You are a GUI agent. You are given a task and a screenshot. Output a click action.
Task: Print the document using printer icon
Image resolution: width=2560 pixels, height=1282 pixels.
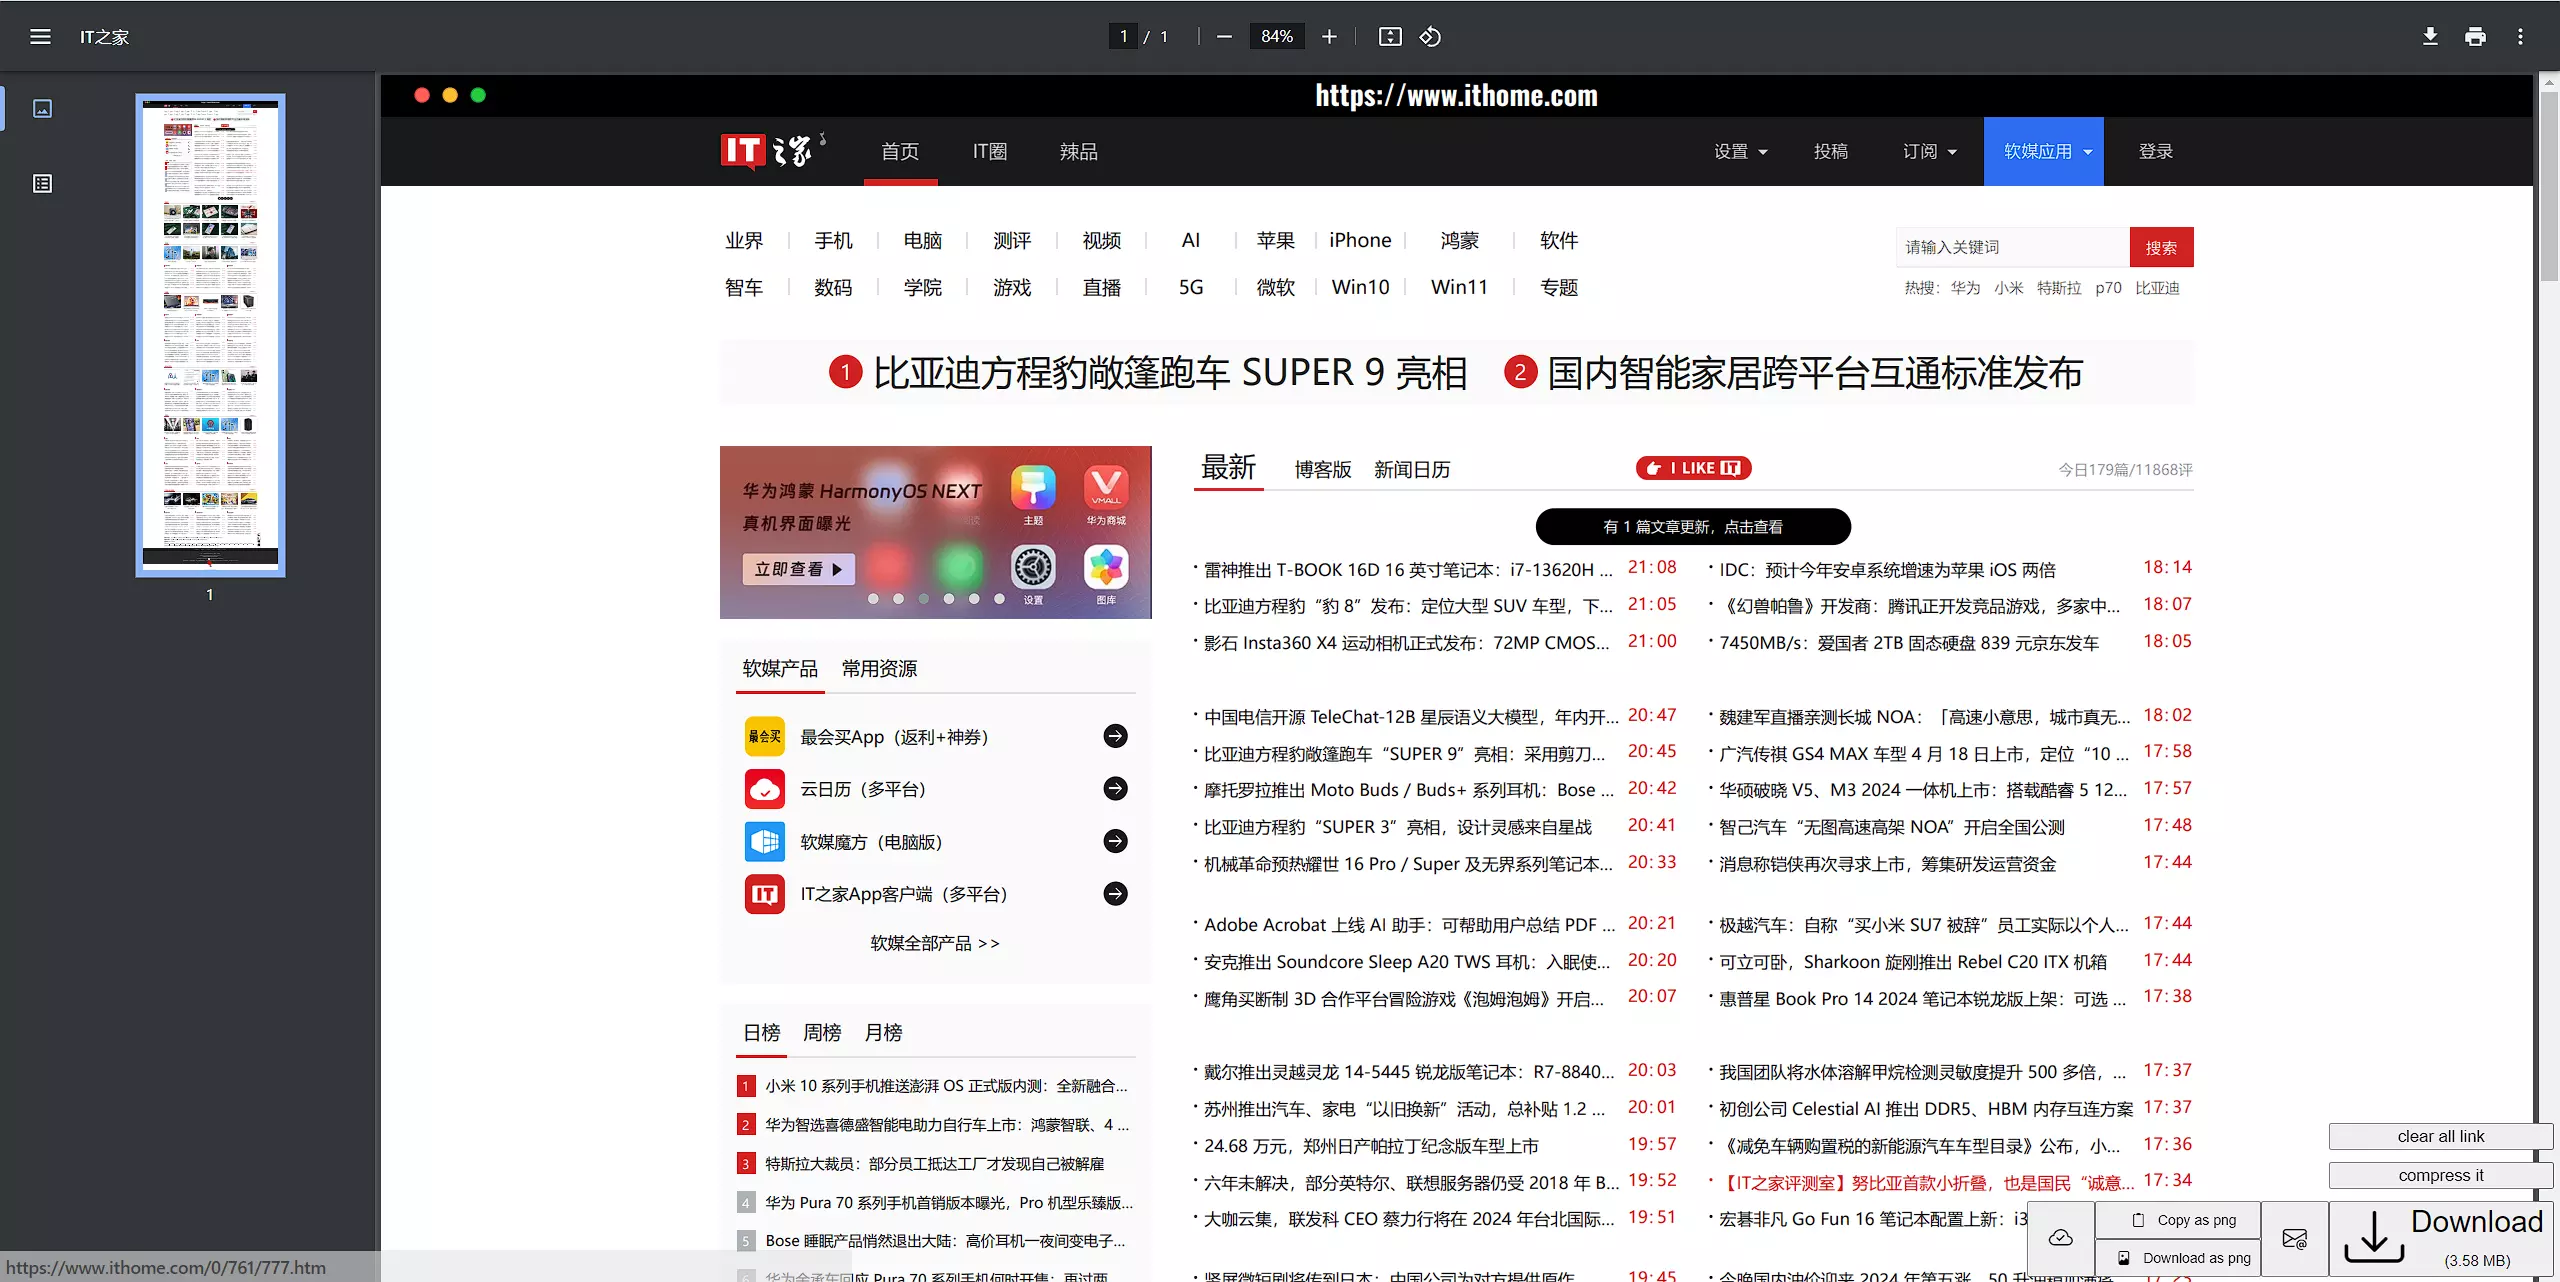coord(2475,37)
